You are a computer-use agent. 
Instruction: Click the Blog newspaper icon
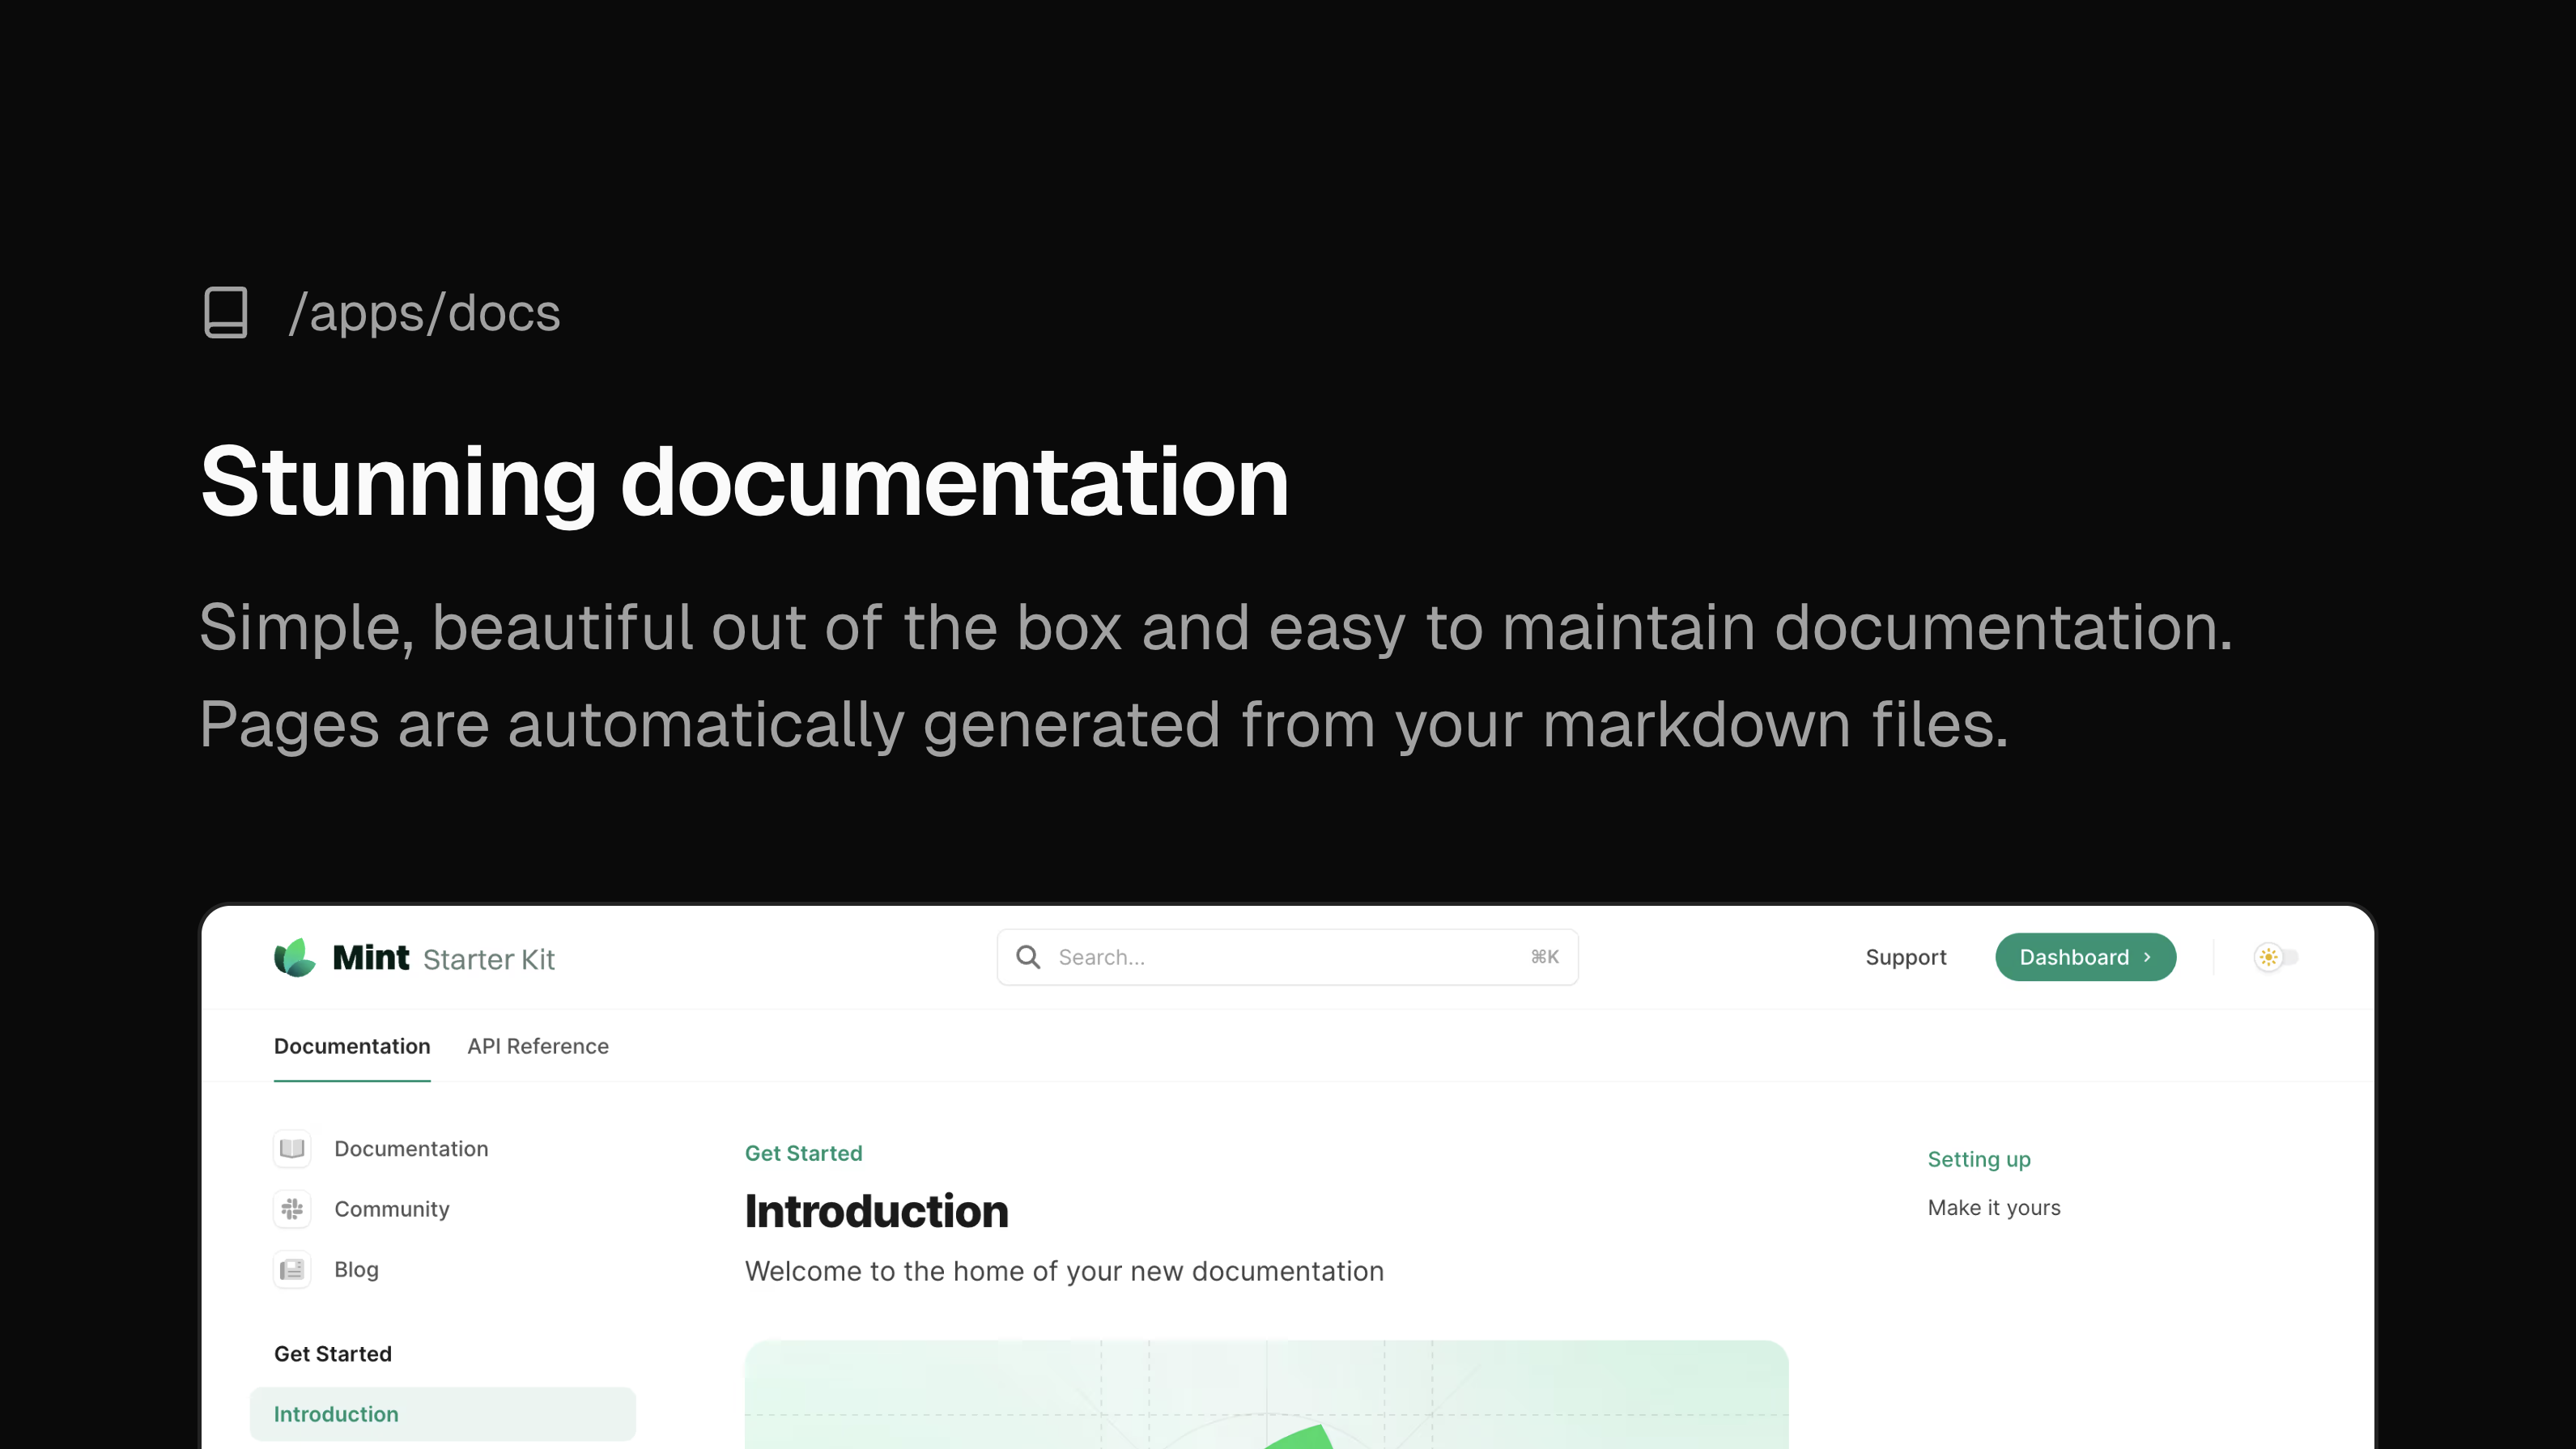pos(292,1269)
